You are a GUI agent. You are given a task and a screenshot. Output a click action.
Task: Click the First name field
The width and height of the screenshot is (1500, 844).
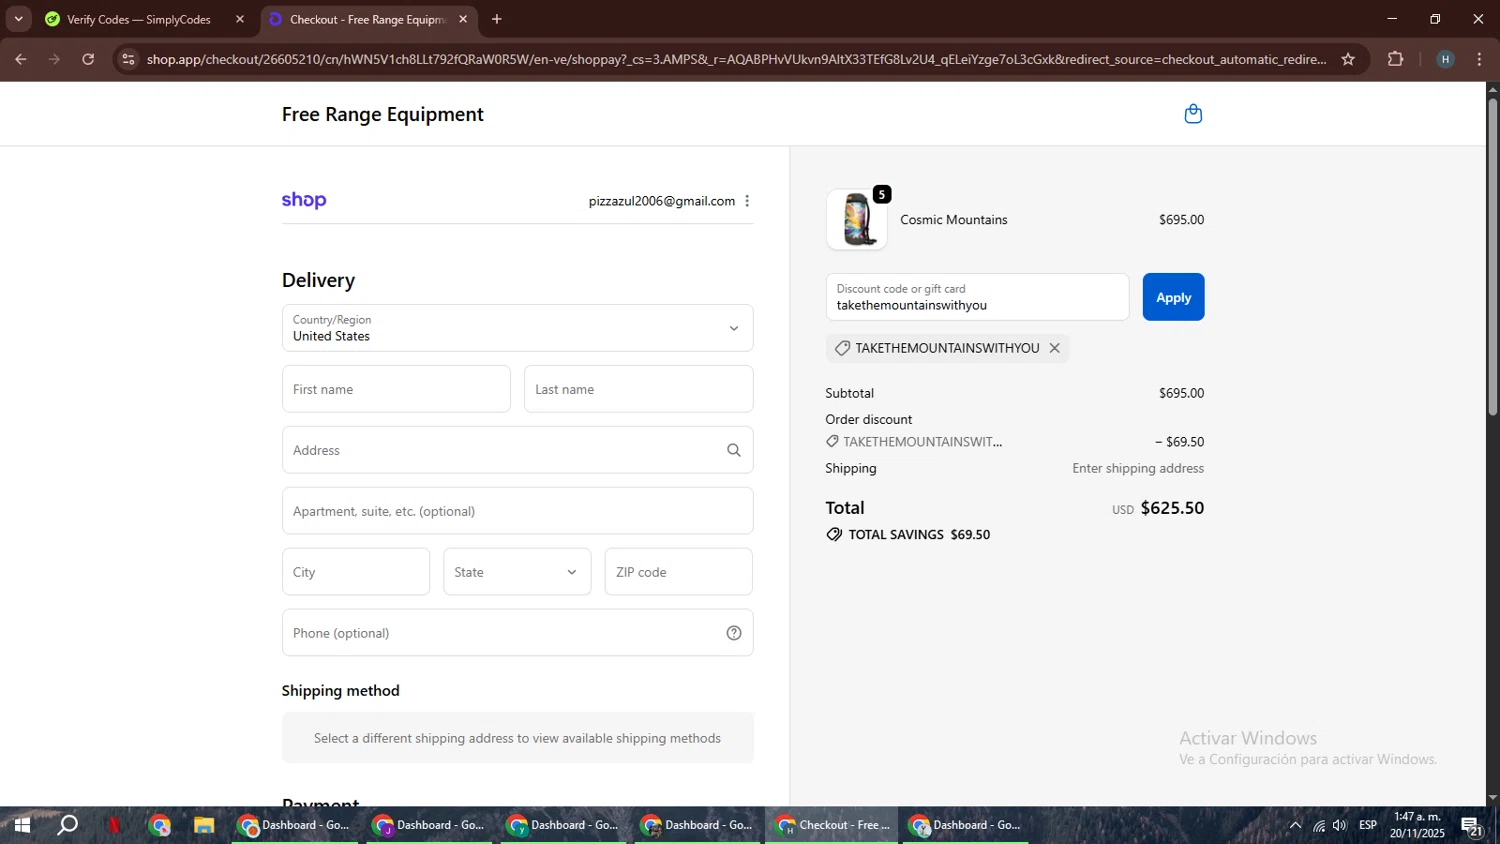[396, 389]
